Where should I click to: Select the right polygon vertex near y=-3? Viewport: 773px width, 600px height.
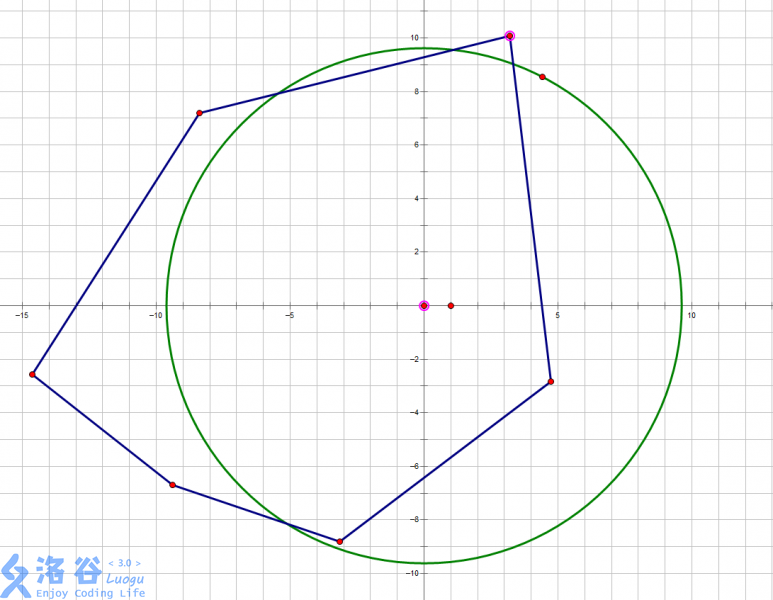pos(551,382)
